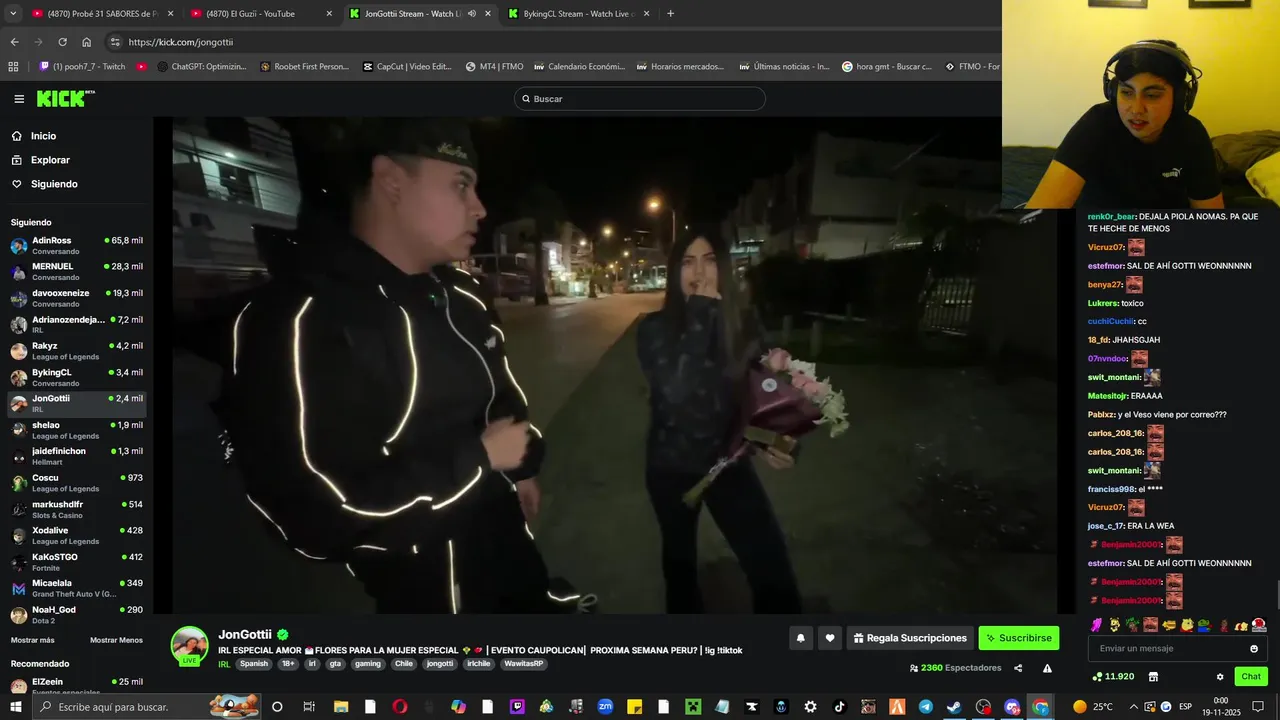The image size is (1280, 720).
Task: Switch to El Guzii YouTube tab
Action: point(260,14)
